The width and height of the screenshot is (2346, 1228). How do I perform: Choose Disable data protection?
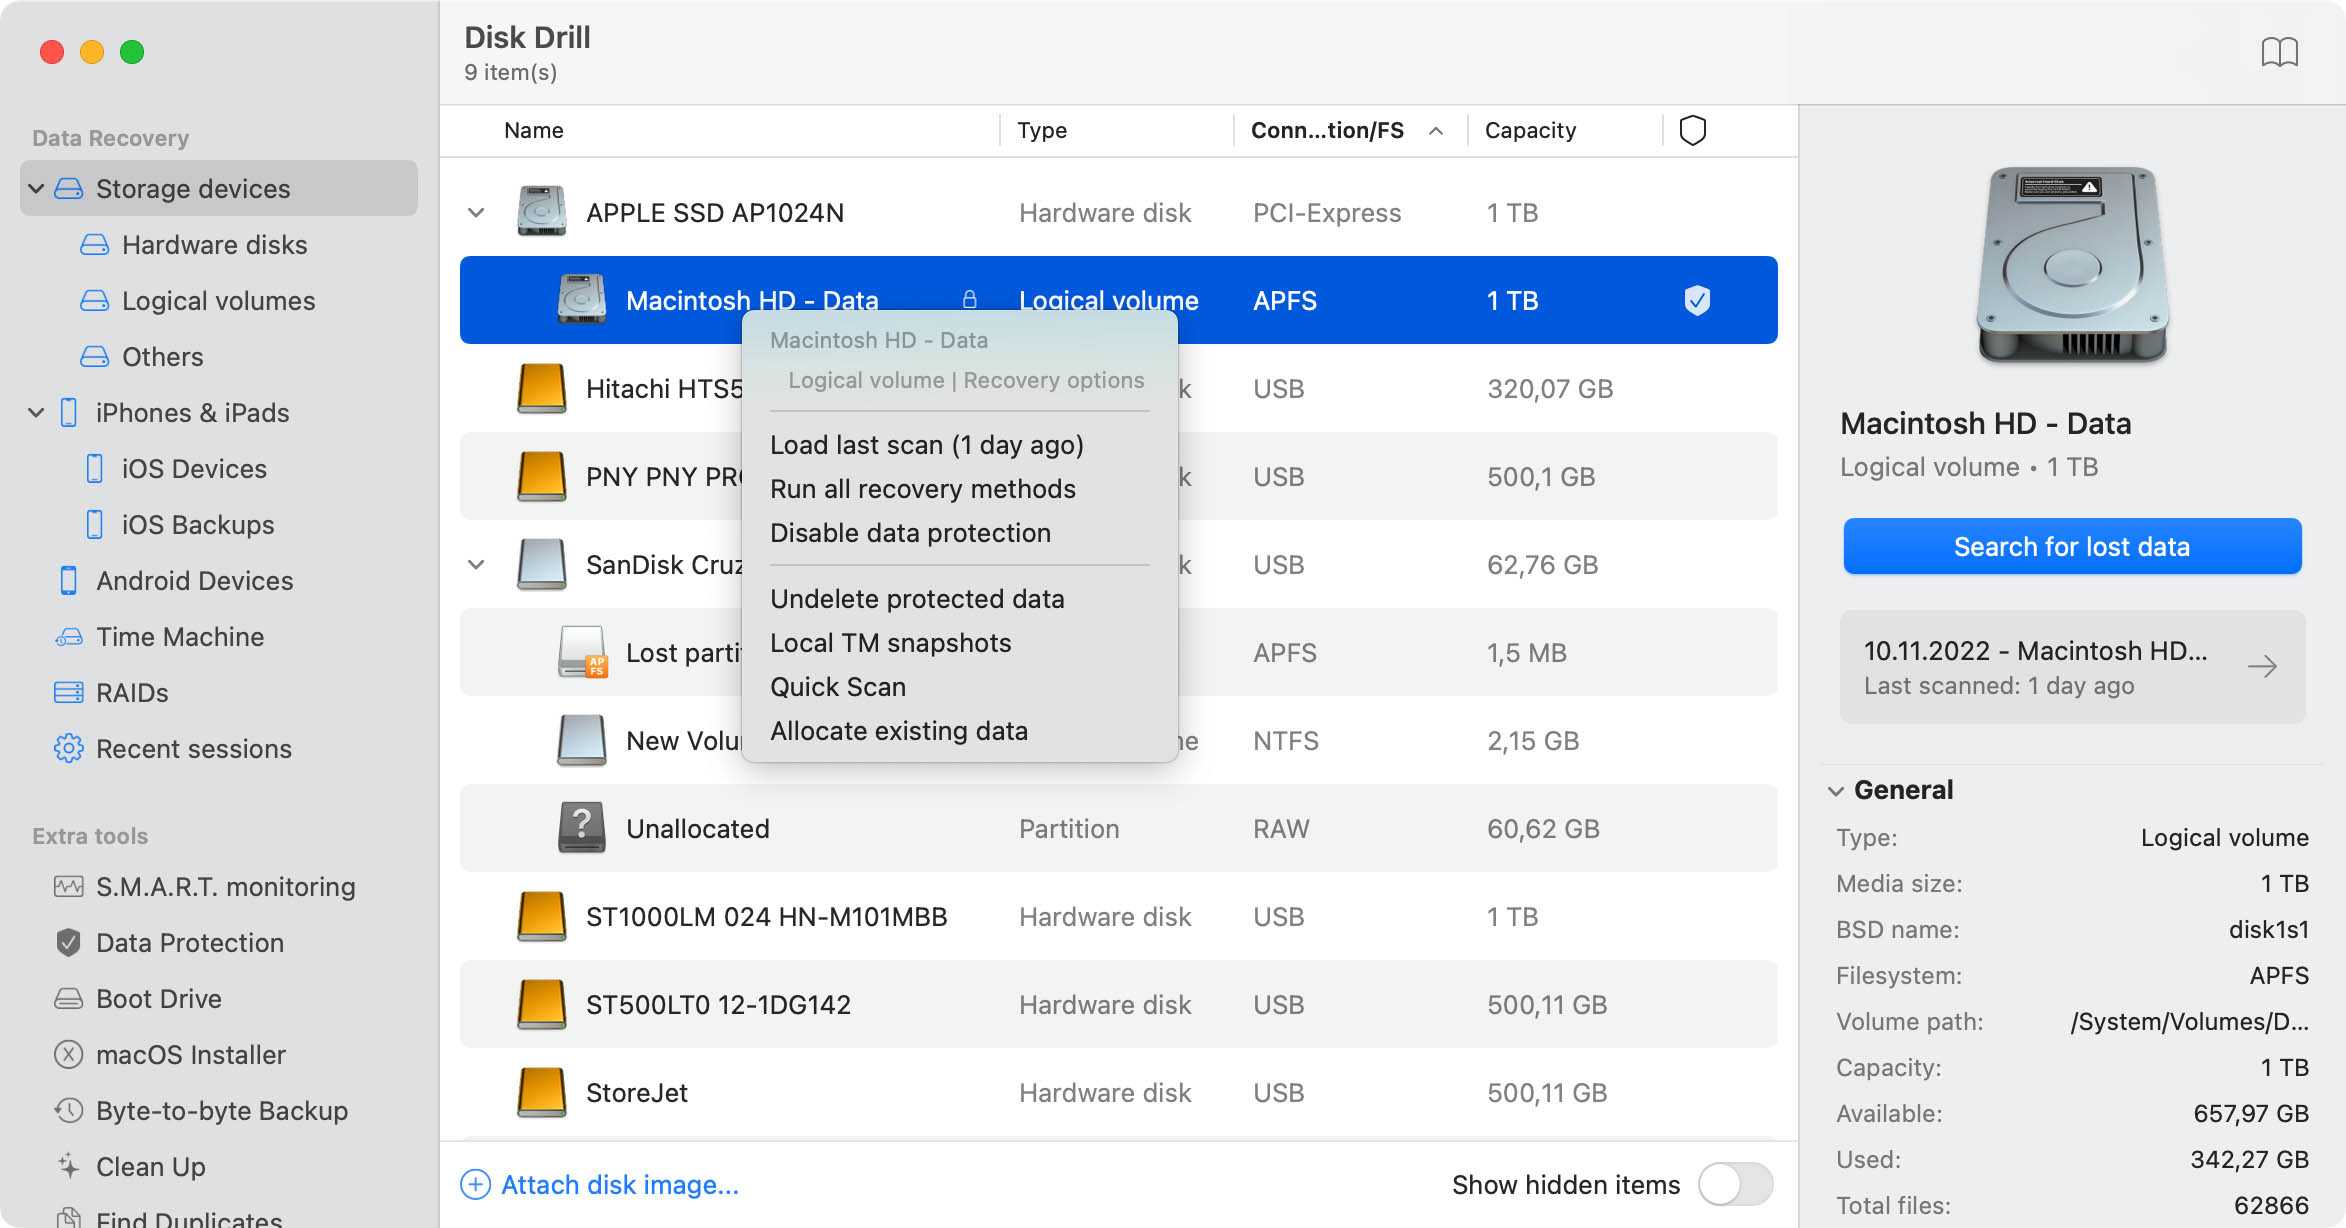[x=910, y=533]
